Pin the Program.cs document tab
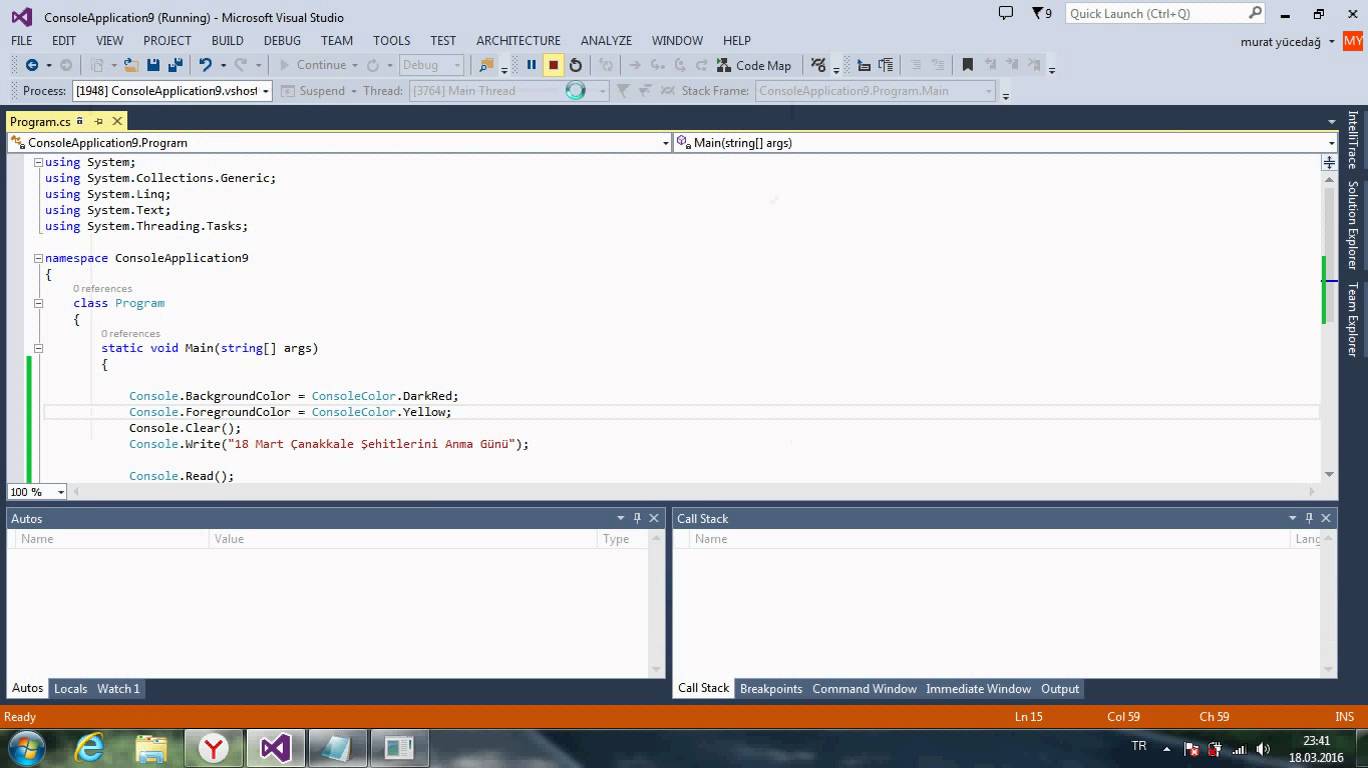1368x768 pixels. [x=100, y=120]
